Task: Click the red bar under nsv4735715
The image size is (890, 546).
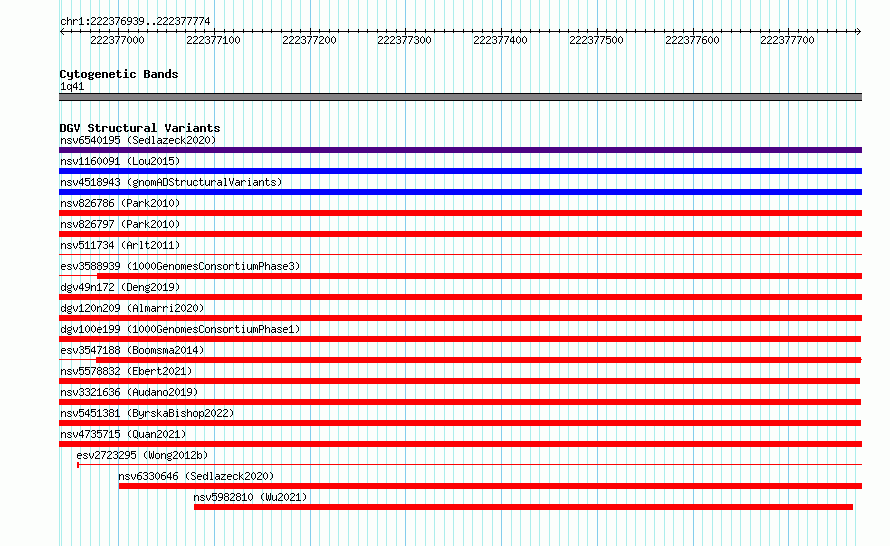Action: click(460, 444)
